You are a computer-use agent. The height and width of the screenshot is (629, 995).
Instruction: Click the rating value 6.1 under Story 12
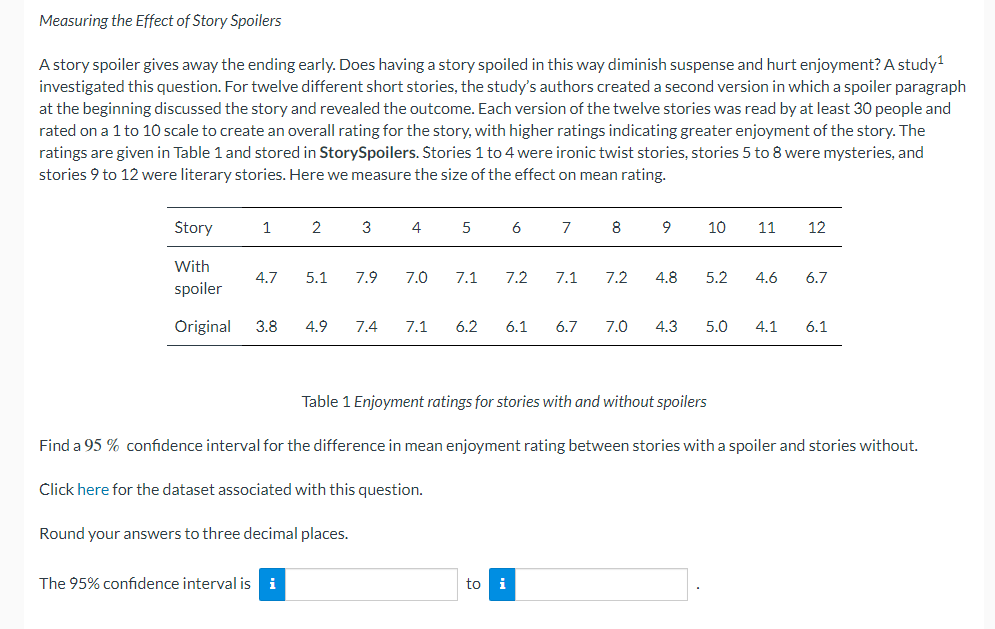tap(817, 326)
